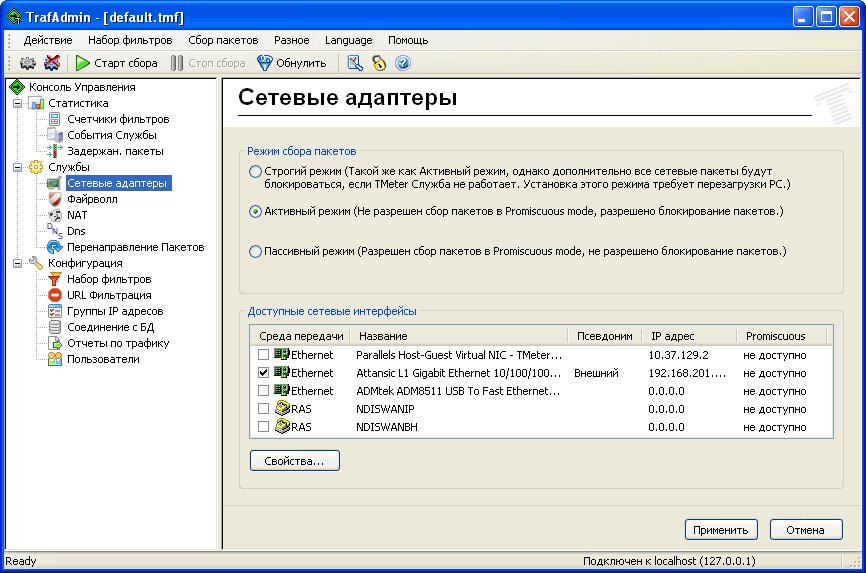Image resolution: width=866 pixels, height=573 pixels.
Task: Click the Обнулить reset funnel icon
Action: coord(264,63)
